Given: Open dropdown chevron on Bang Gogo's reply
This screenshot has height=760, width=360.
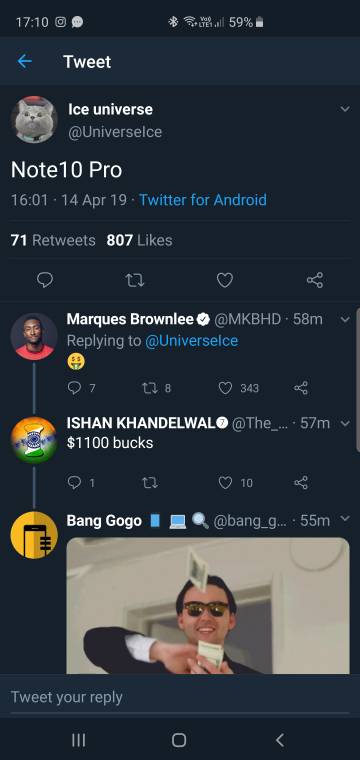Looking at the screenshot, I should click(345, 519).
